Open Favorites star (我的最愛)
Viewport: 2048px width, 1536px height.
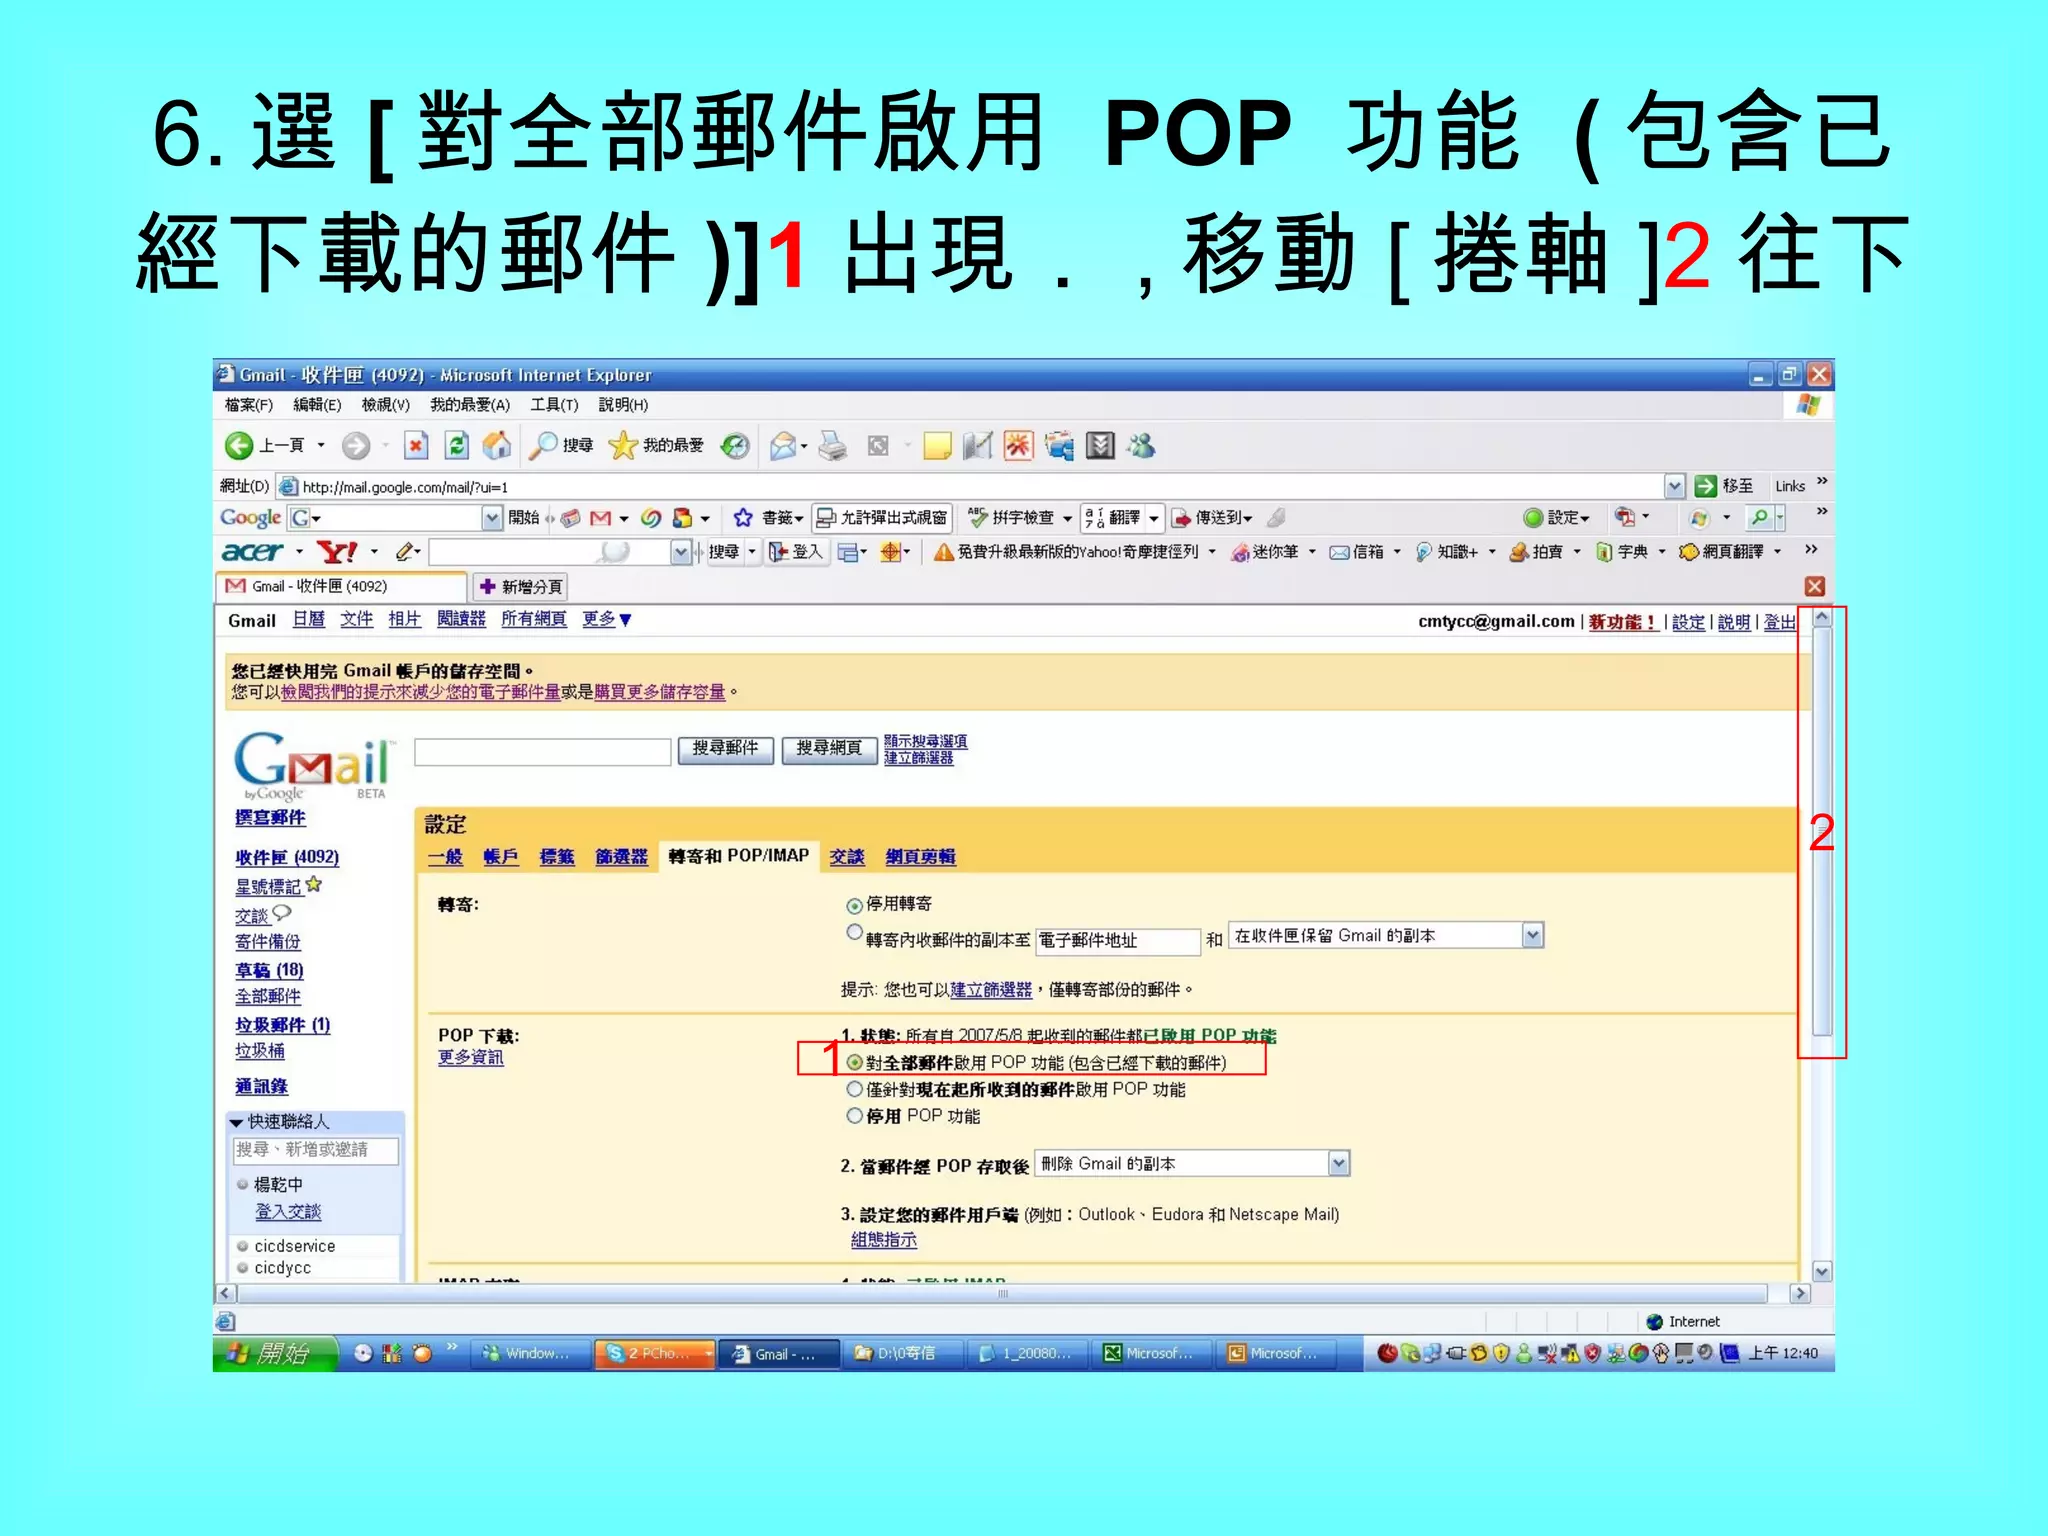[623, 445]
